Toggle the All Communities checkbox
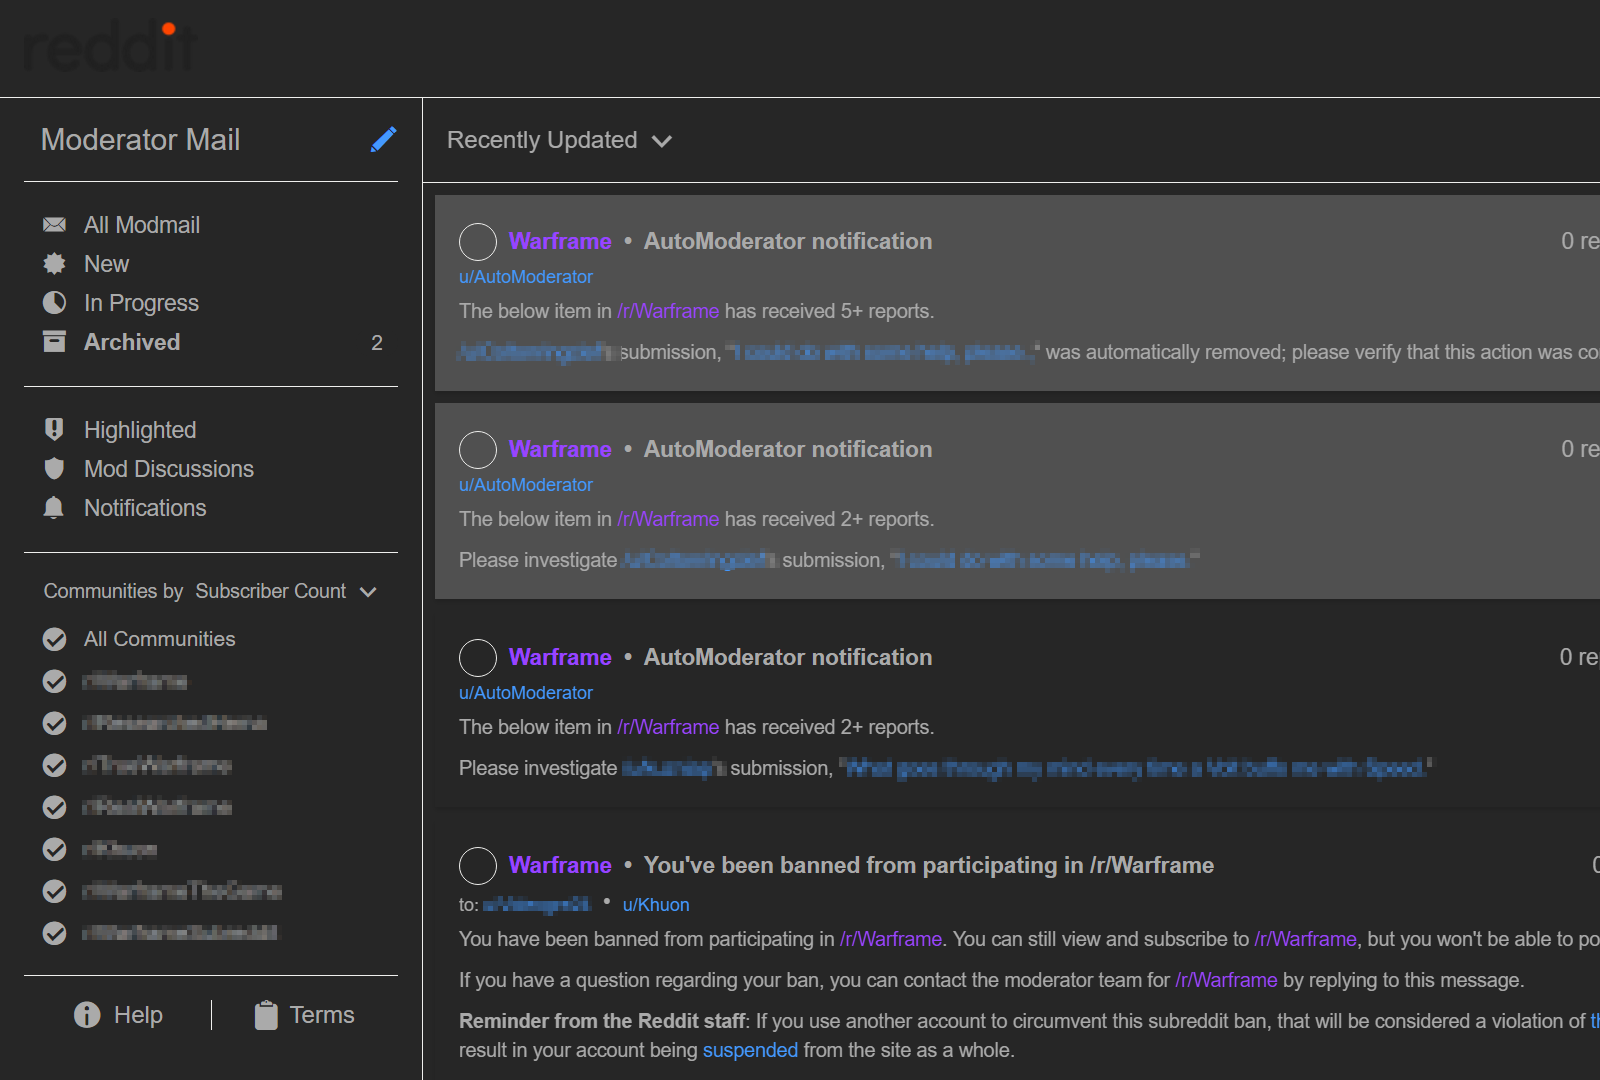 point(55,639)
